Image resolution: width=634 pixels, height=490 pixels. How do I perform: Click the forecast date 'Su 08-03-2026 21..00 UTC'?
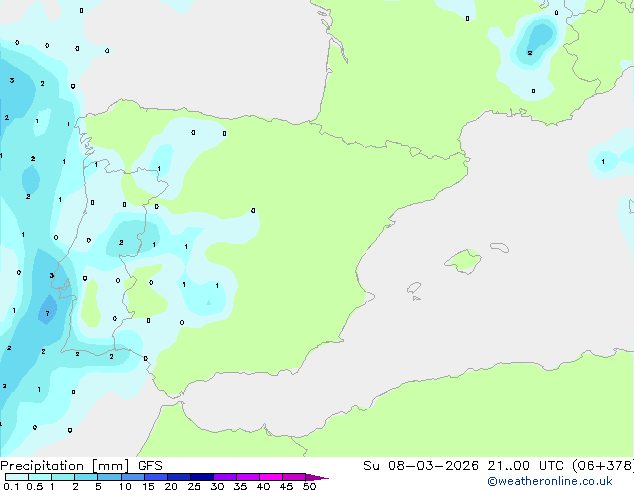(x=463, y=466)
